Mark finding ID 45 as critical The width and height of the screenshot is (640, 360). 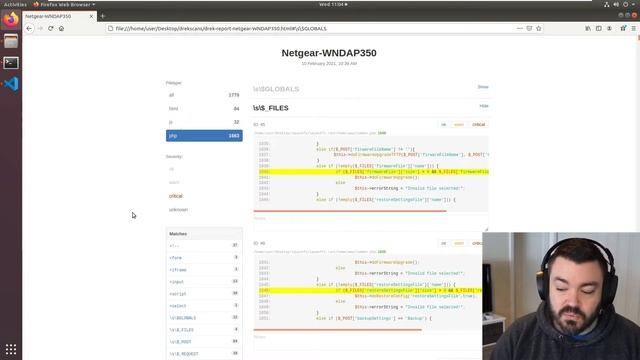478,124
